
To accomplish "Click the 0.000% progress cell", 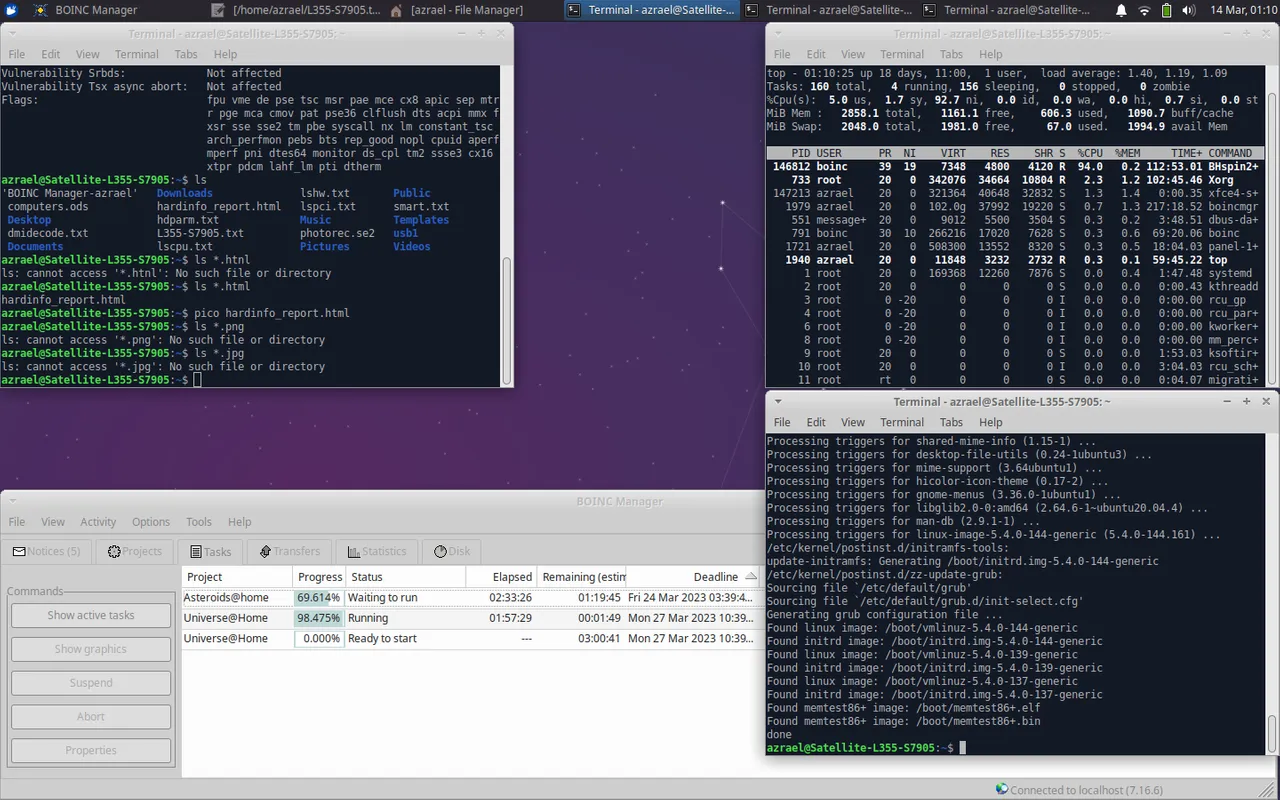I will click(x=319, y=638).
